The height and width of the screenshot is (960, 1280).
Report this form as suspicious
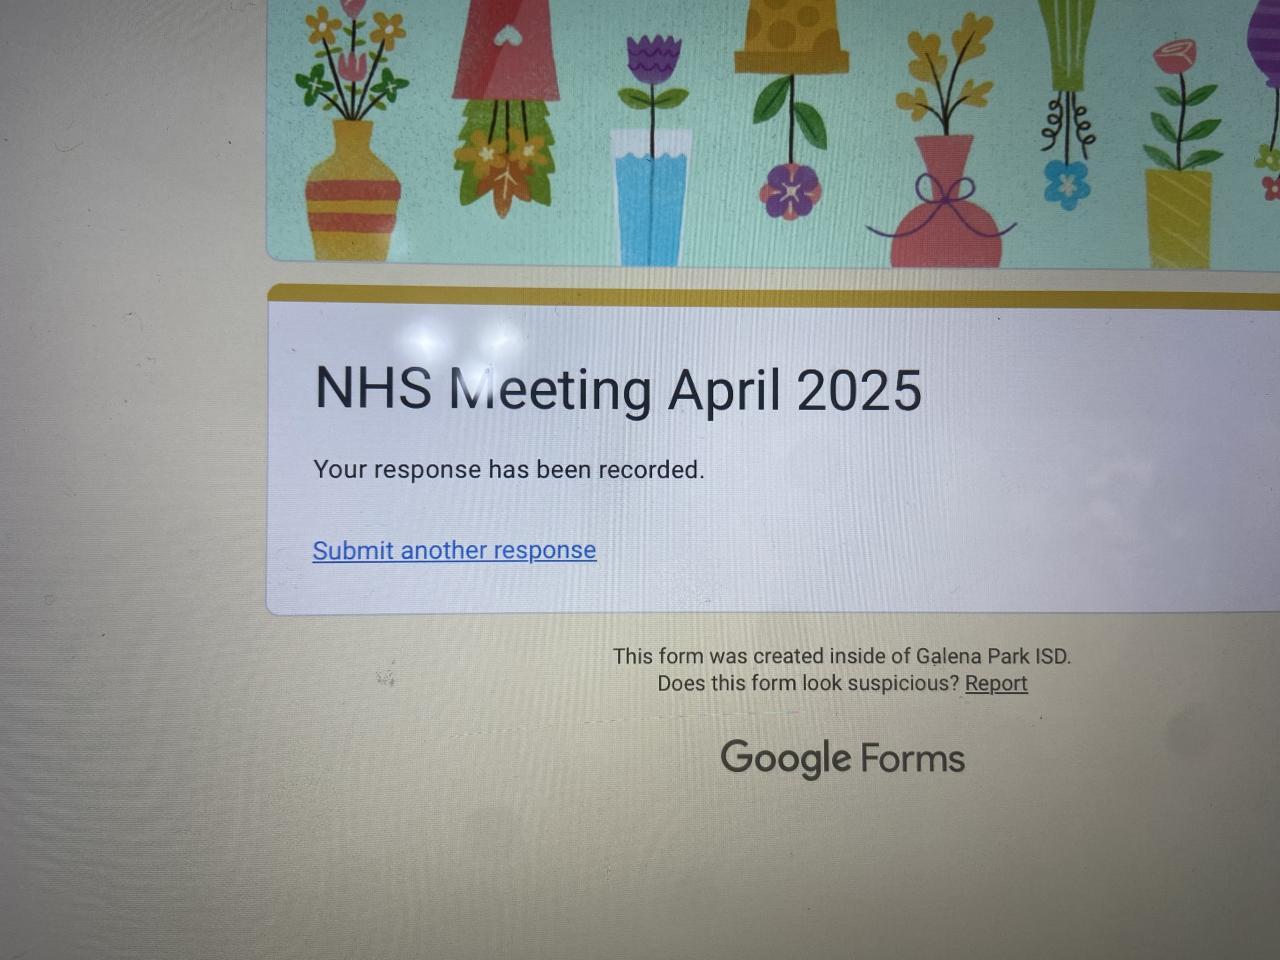tap(996, 684)
